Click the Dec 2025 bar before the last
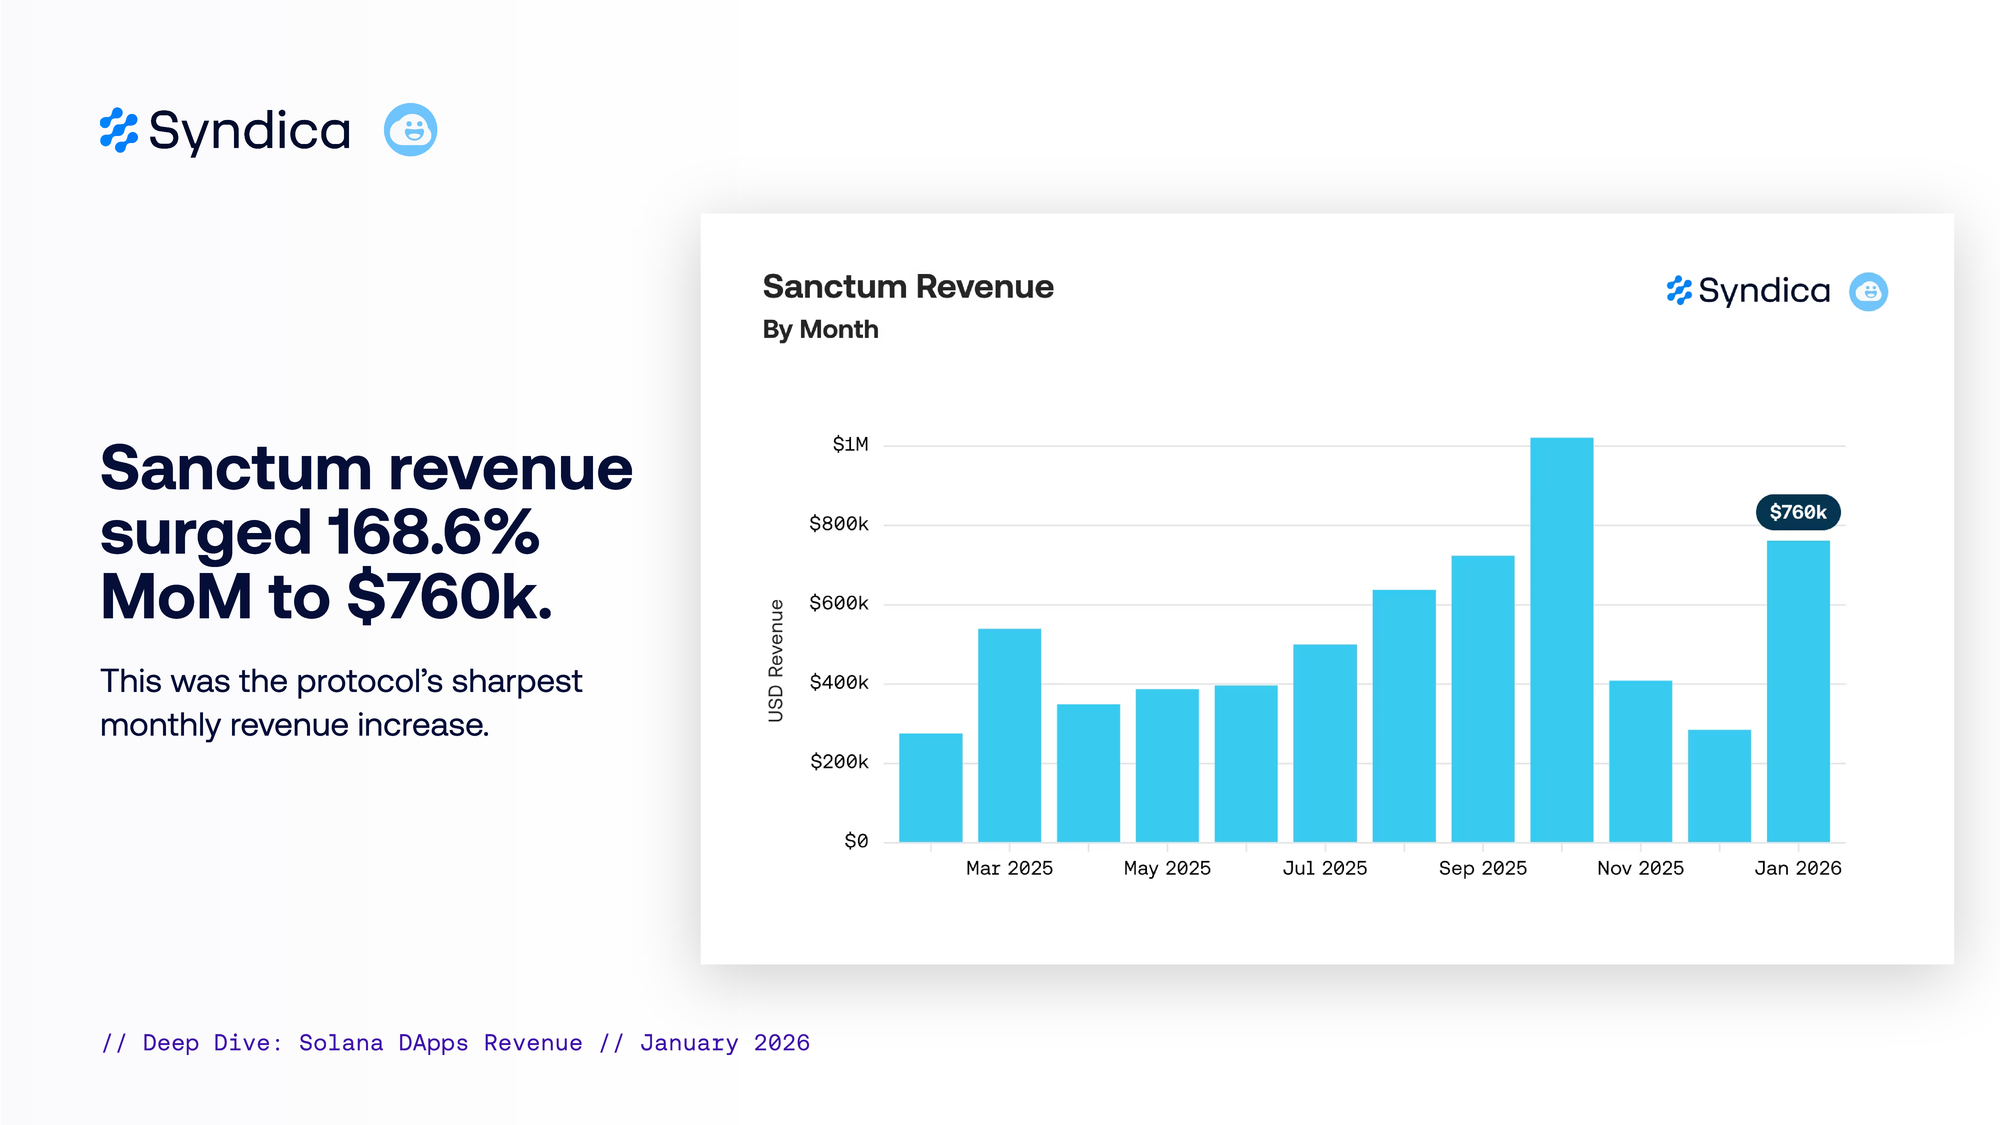This screenshot has height=1125, width=2000. pos(1719,786)
